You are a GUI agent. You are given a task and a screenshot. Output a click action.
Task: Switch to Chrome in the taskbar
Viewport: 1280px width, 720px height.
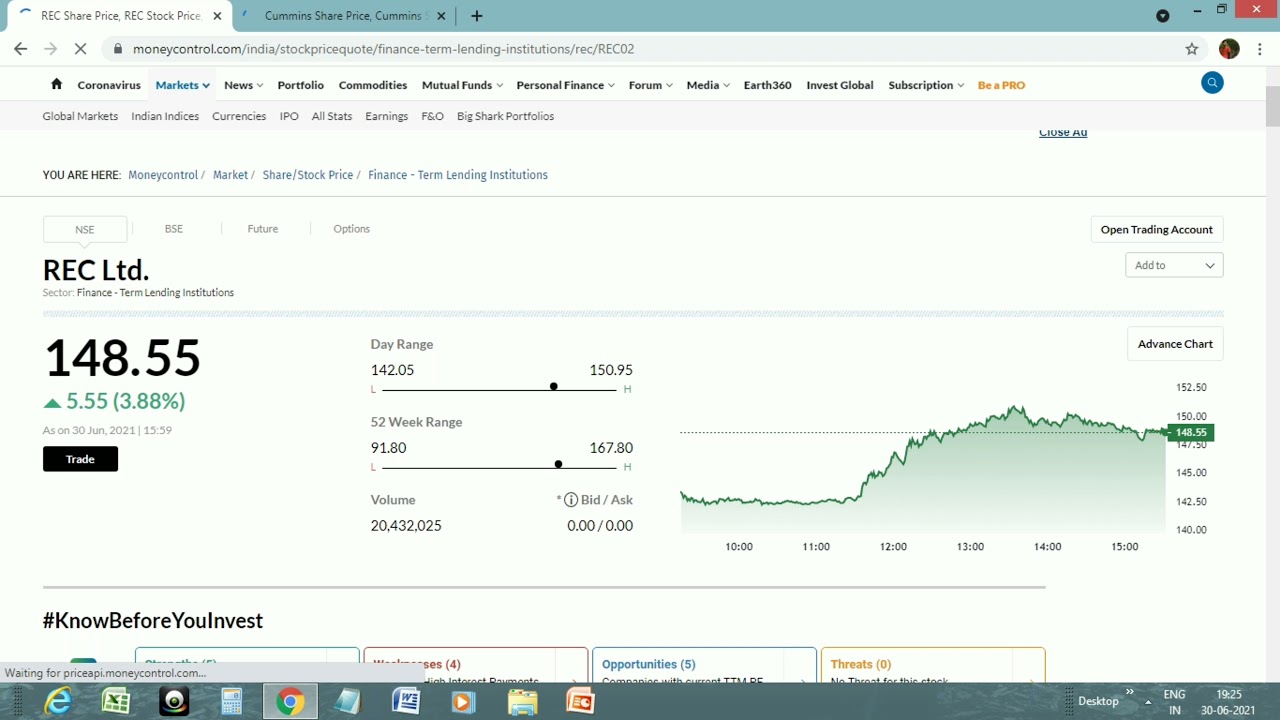pyautogui.click(x=290, y=702)
